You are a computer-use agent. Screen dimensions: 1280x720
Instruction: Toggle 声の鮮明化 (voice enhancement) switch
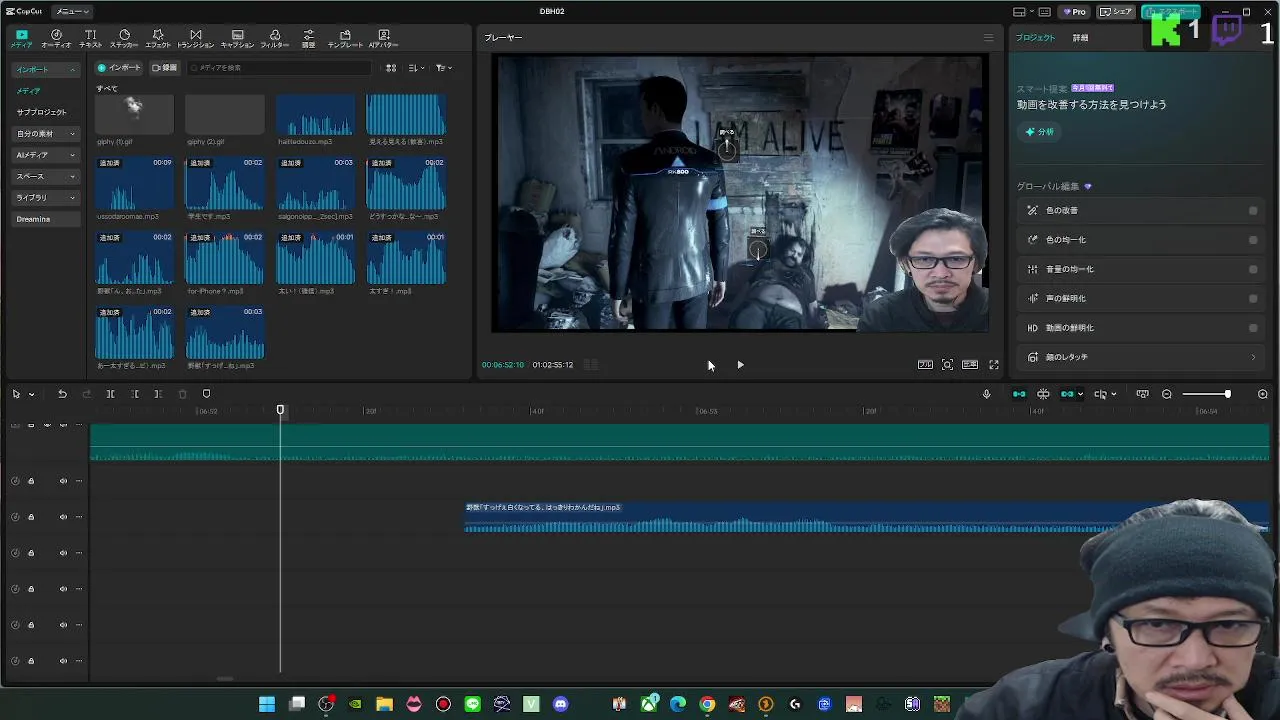click(x=1253, y=298)
